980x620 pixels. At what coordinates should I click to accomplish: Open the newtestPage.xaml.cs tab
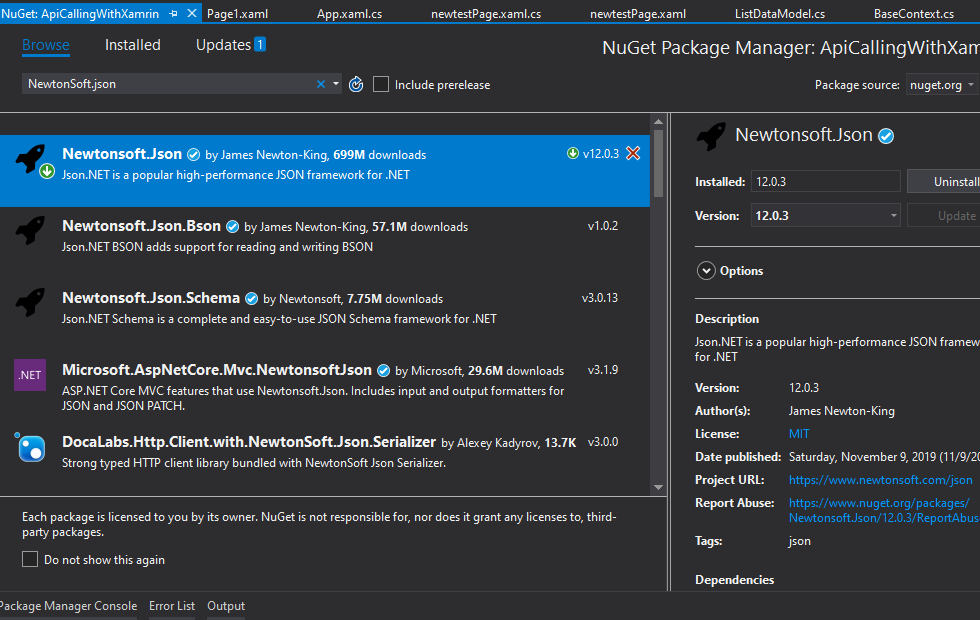pyautogui.click(x=486, y=14)
